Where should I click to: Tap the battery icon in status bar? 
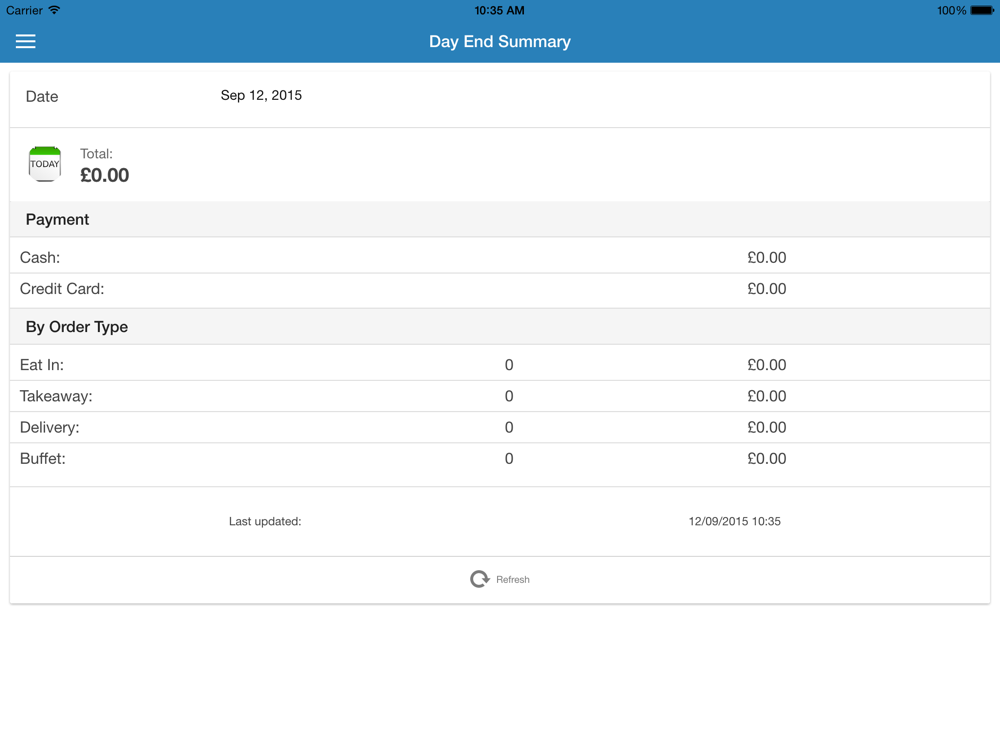tap(981, 10)
